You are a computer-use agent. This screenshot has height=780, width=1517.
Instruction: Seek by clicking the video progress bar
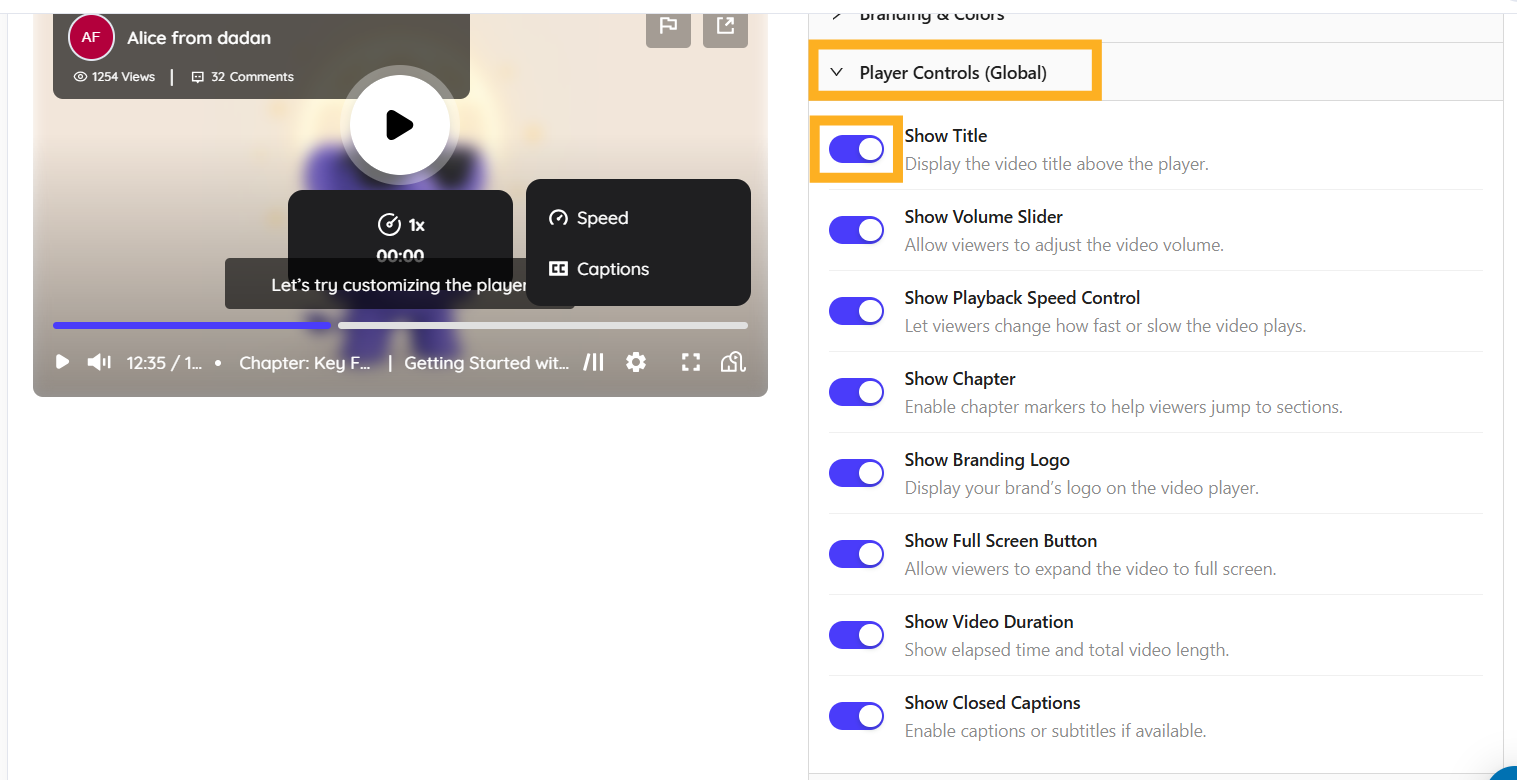pos(540,325)
